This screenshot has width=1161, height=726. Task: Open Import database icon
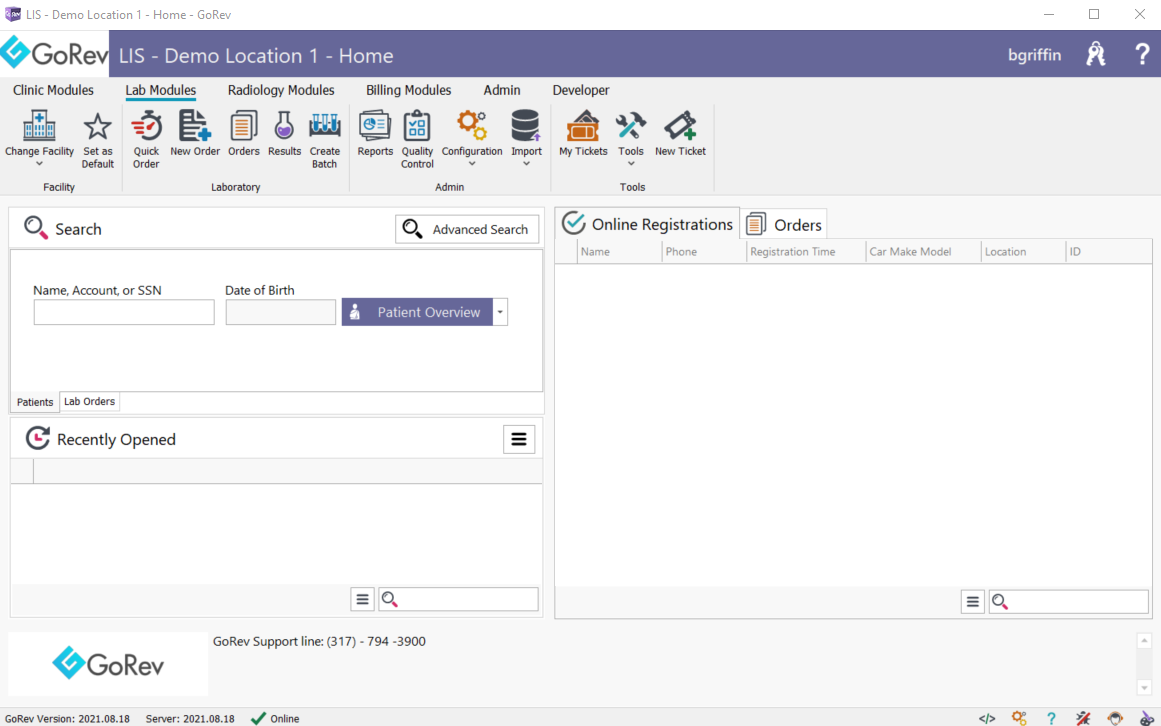(526, 127)
